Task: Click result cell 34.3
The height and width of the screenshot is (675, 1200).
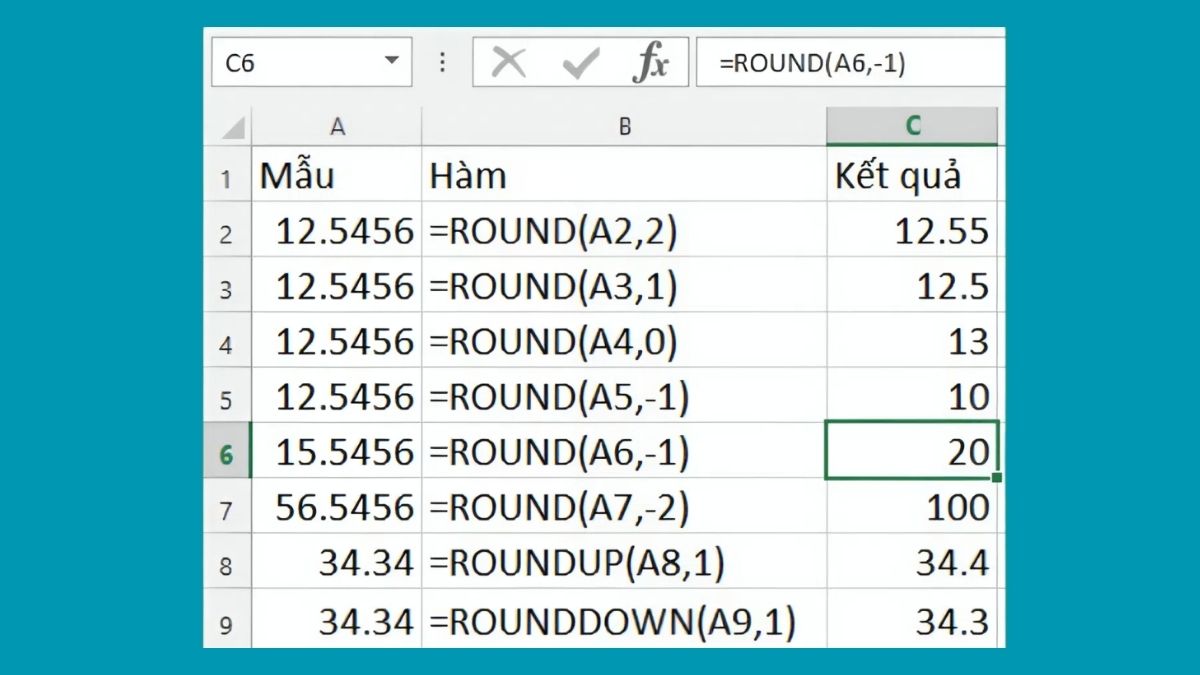Action: pos(912,620)
